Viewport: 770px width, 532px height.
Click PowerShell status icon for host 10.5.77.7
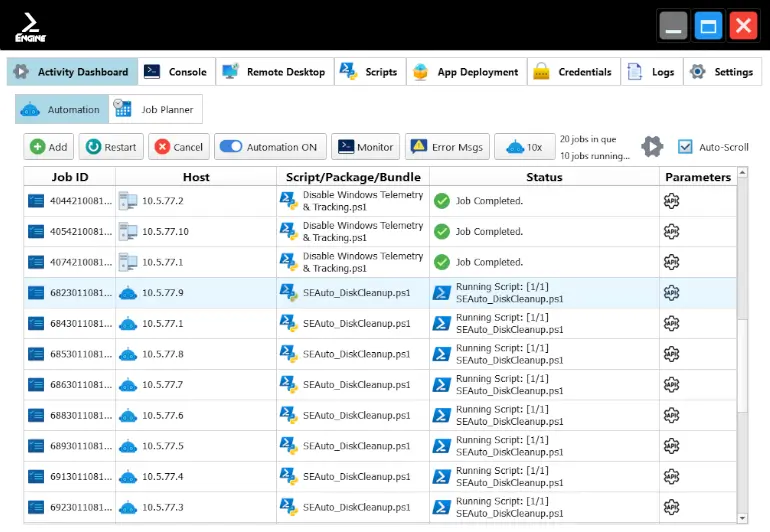(441, 385)
